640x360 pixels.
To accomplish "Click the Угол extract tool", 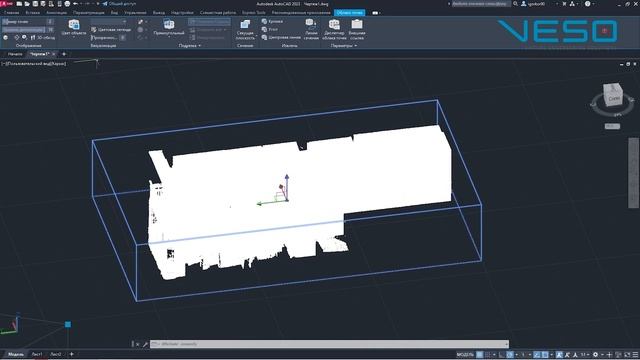I will (270, 29).
